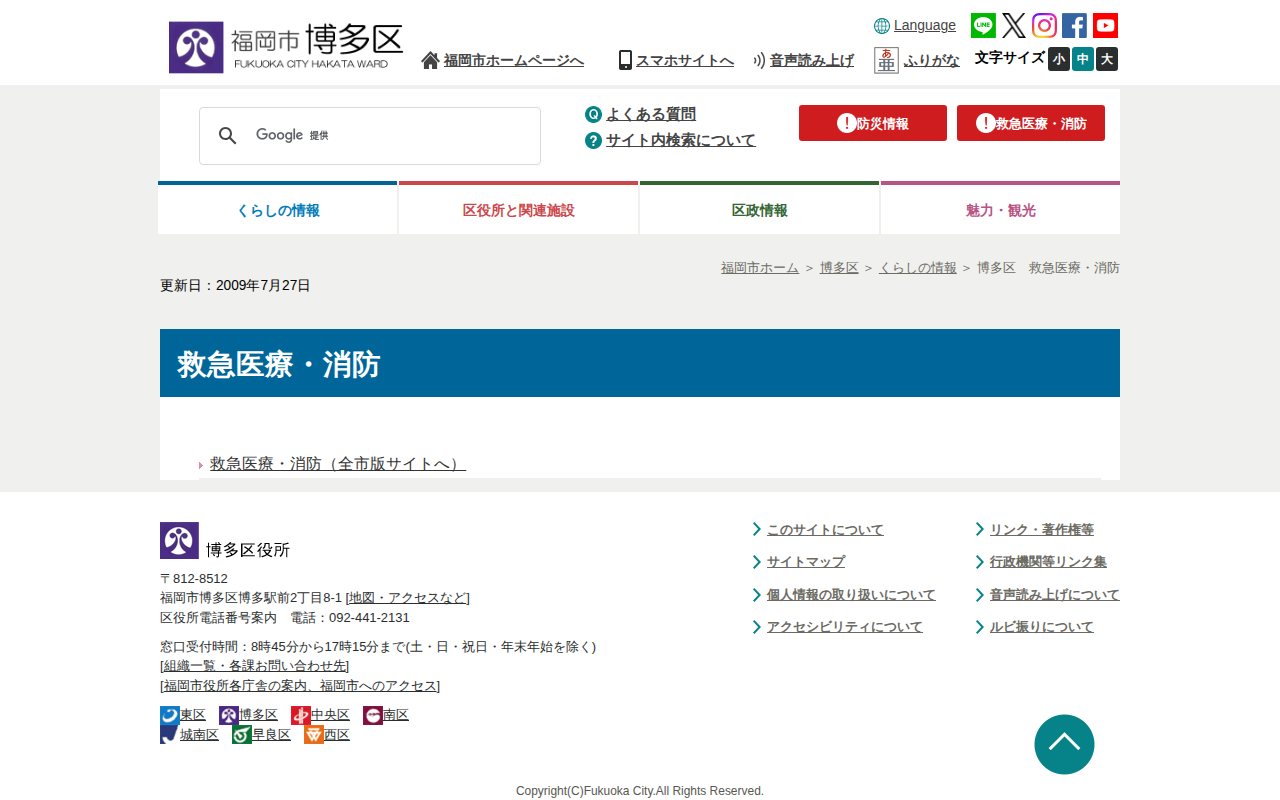Viewport: 1280px width, 800px height.
Task: Open ルビ振りについて footer link
Action: (x=1042, y=627)
